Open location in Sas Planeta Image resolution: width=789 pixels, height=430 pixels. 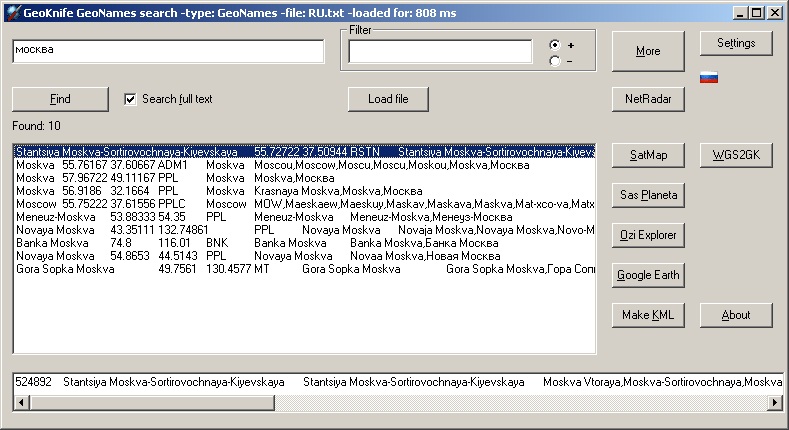(648, 195)
